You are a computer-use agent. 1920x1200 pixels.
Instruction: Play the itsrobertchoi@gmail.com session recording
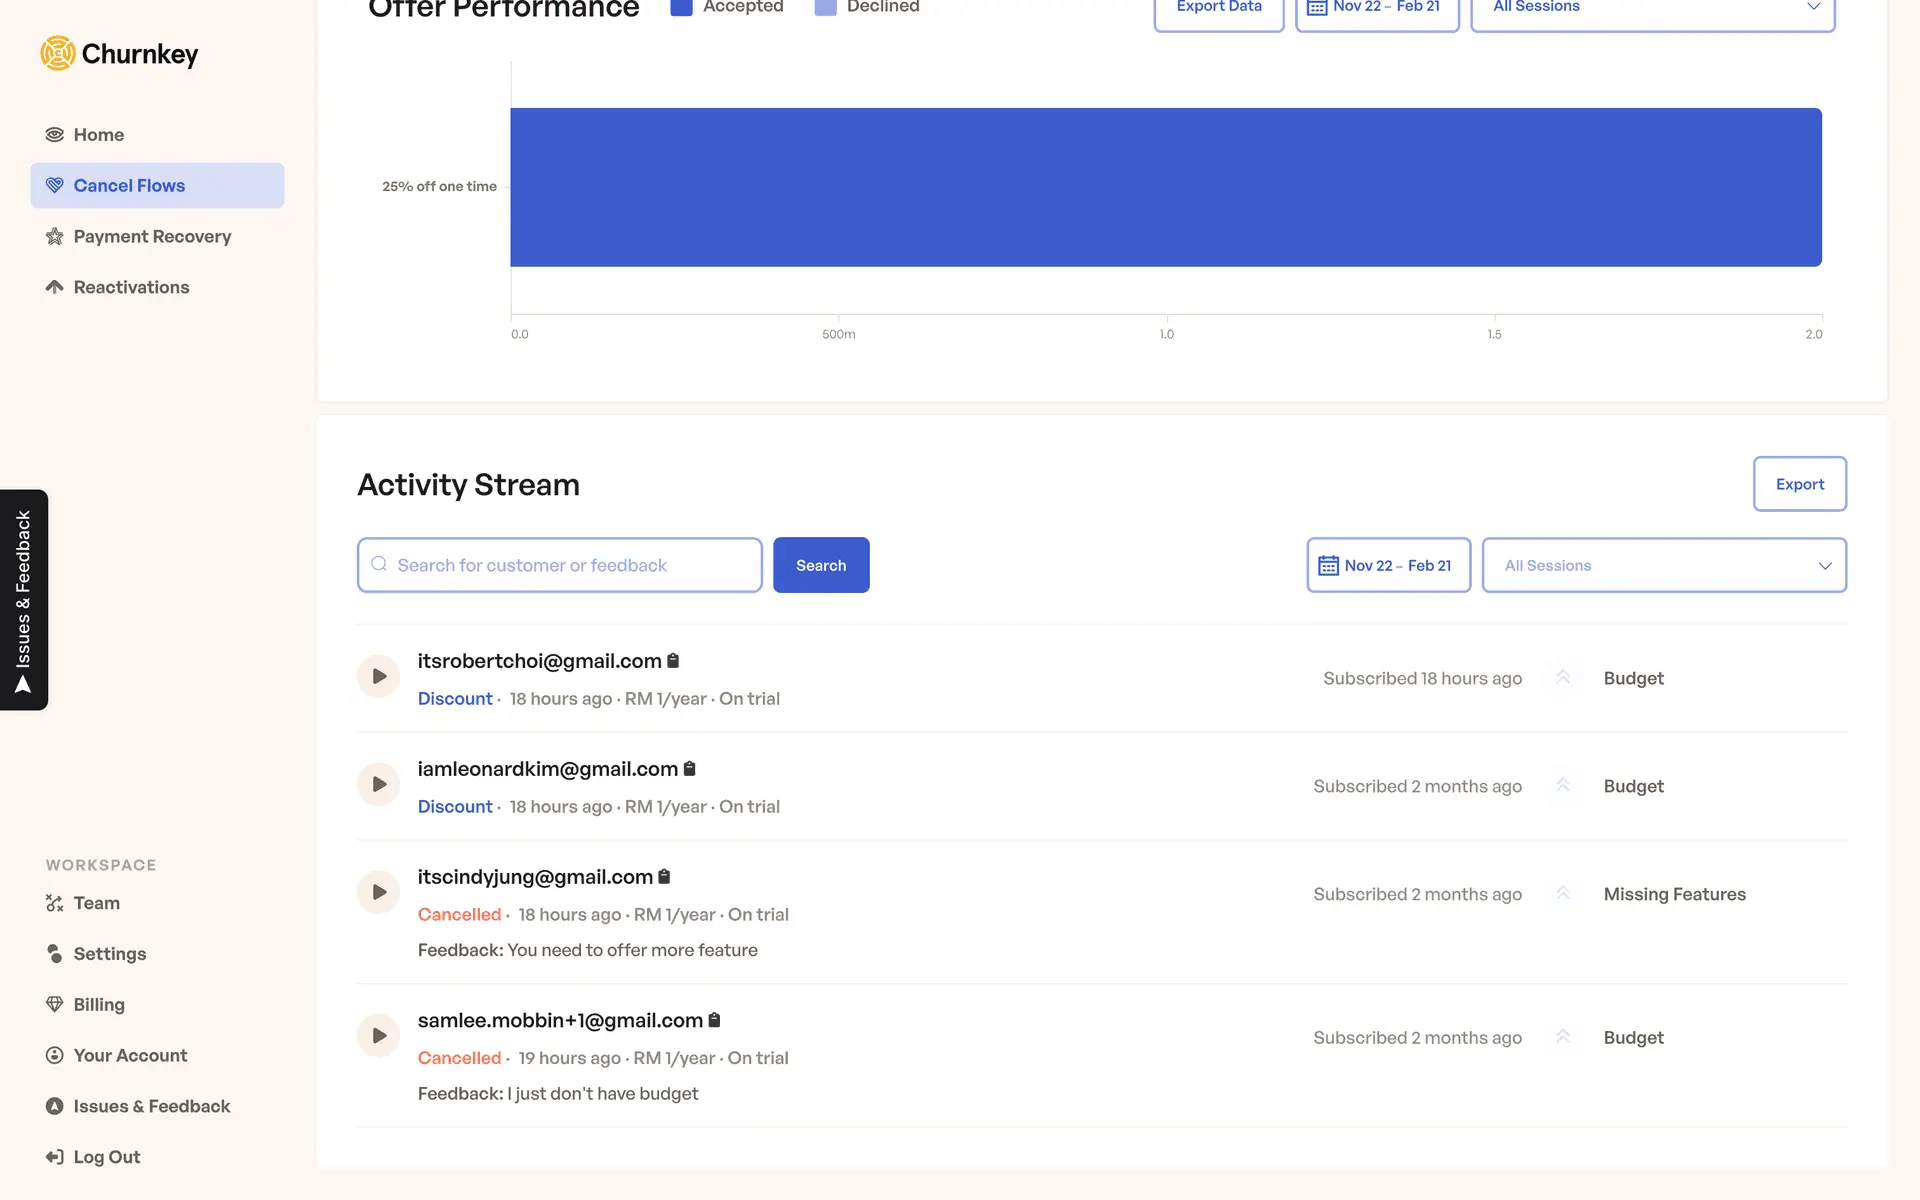379,677
